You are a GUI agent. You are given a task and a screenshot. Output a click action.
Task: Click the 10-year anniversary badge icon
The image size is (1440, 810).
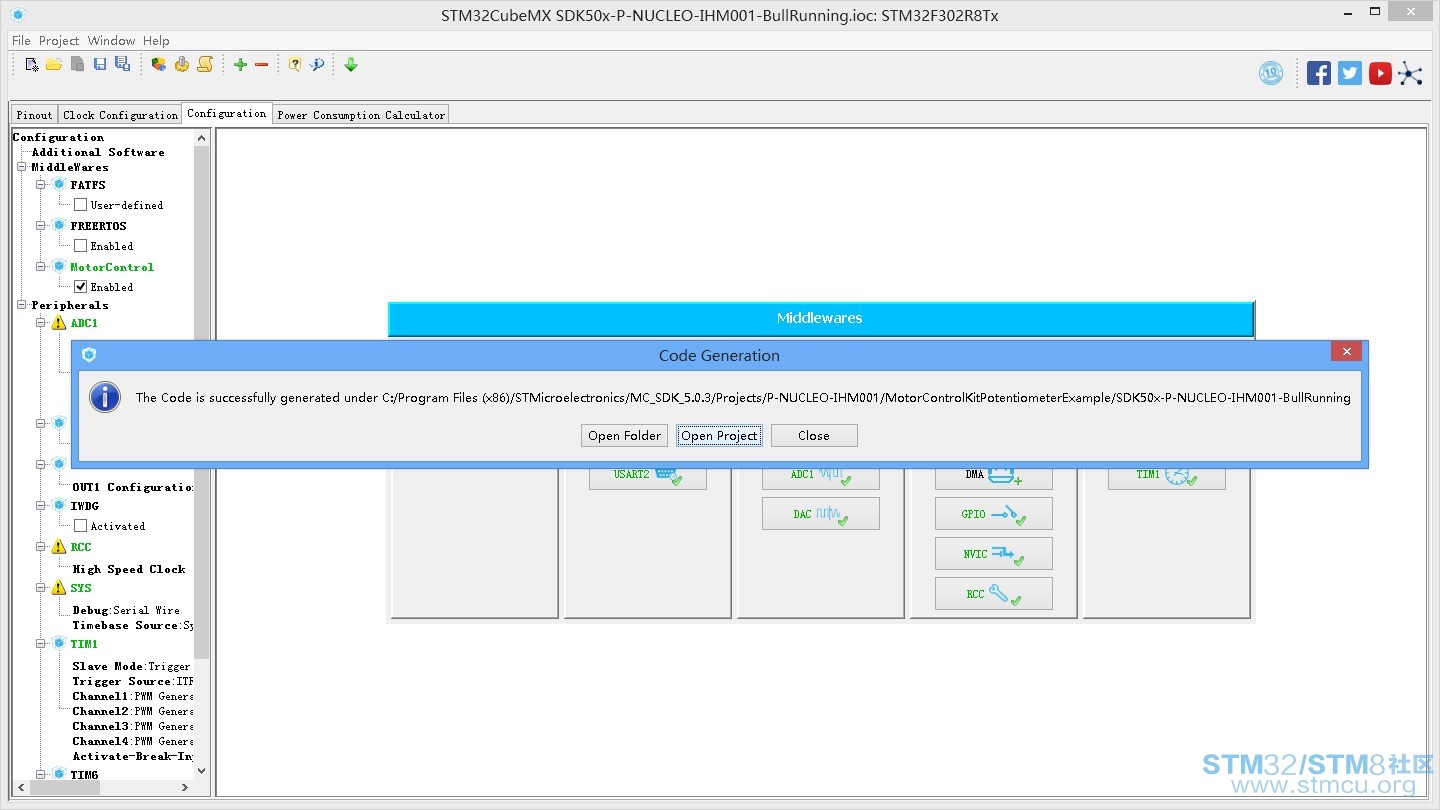click(1271, 73)
